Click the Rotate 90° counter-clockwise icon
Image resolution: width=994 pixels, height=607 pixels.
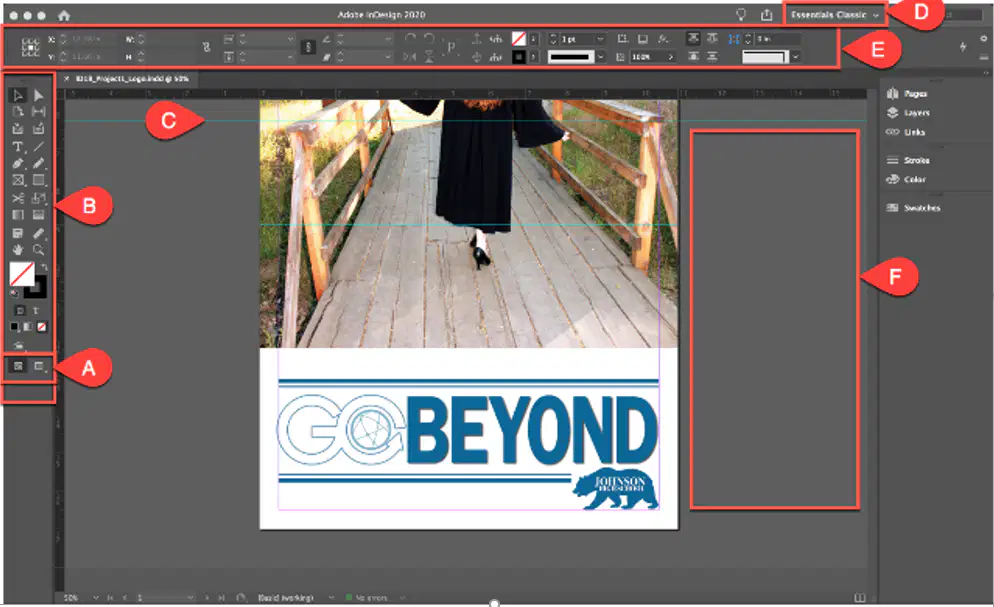tap(429, 39)
